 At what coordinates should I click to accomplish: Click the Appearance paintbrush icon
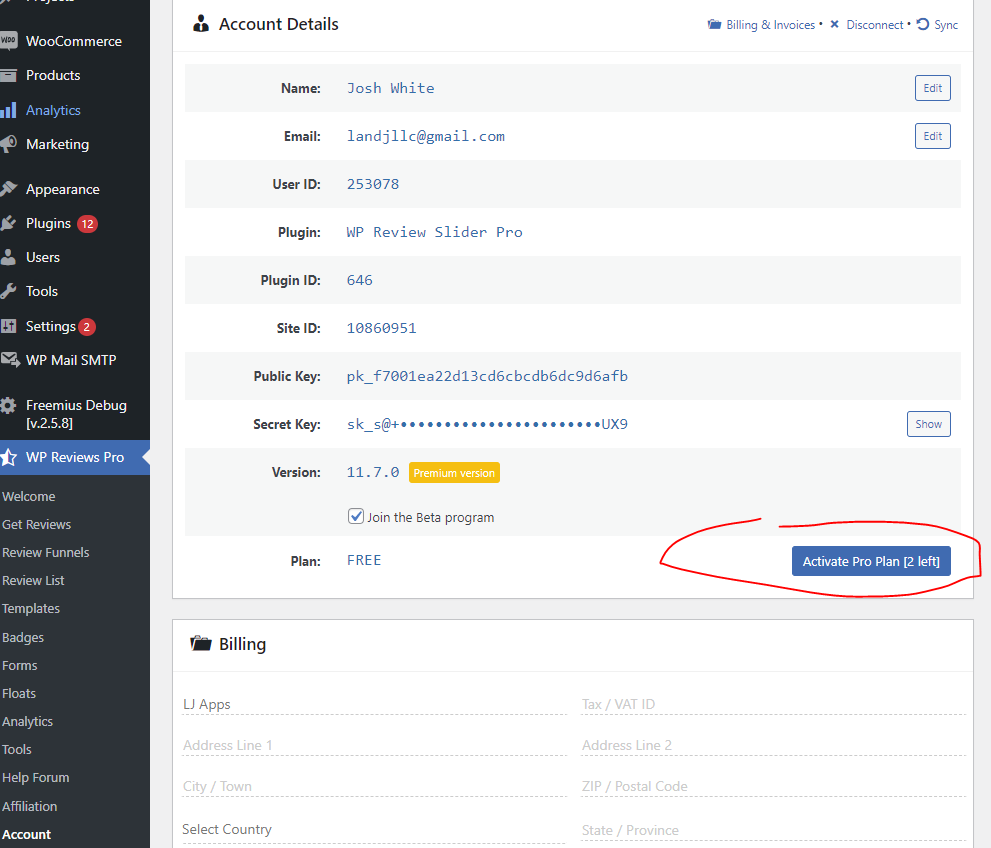[8, 189]
